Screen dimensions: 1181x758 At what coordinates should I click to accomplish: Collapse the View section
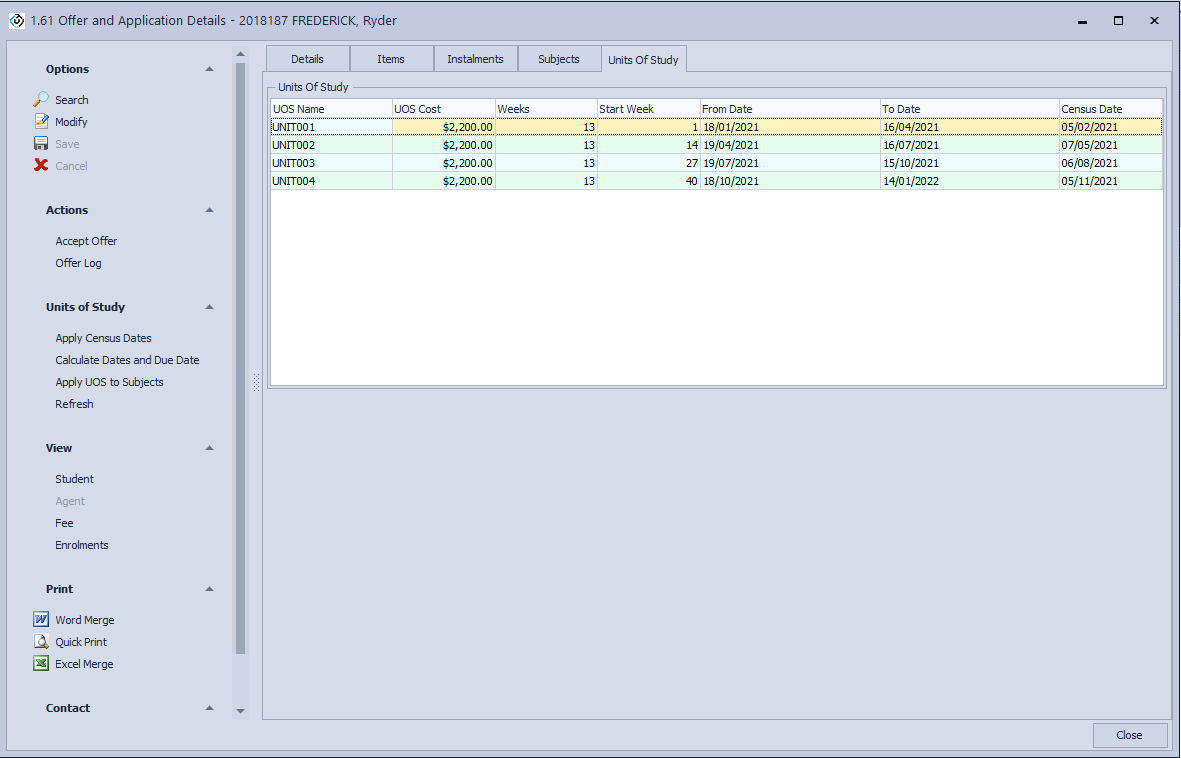pos(209,448)
